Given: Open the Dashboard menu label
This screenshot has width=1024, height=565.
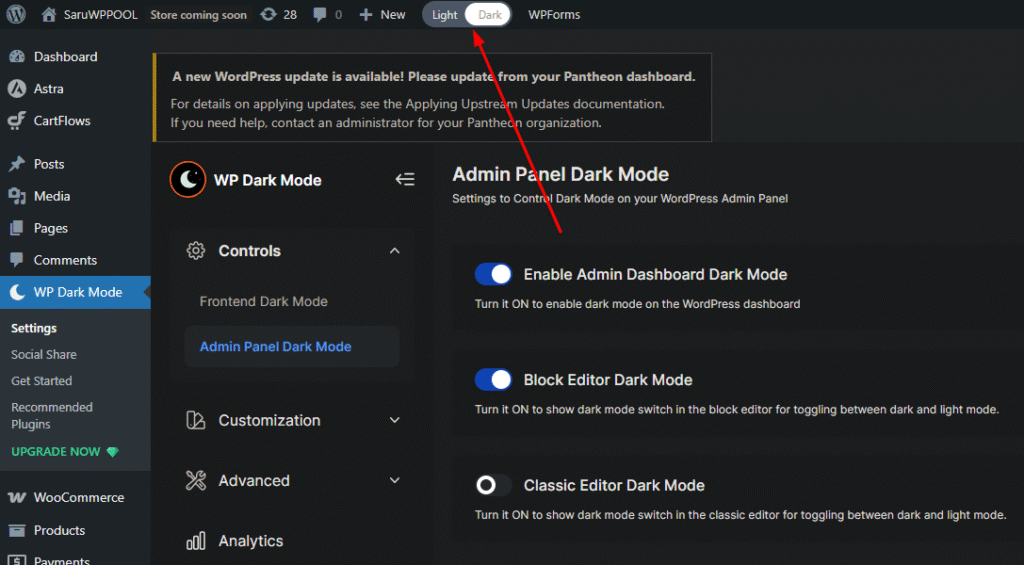Looking at the screenshot, I should tap(65, 57).
